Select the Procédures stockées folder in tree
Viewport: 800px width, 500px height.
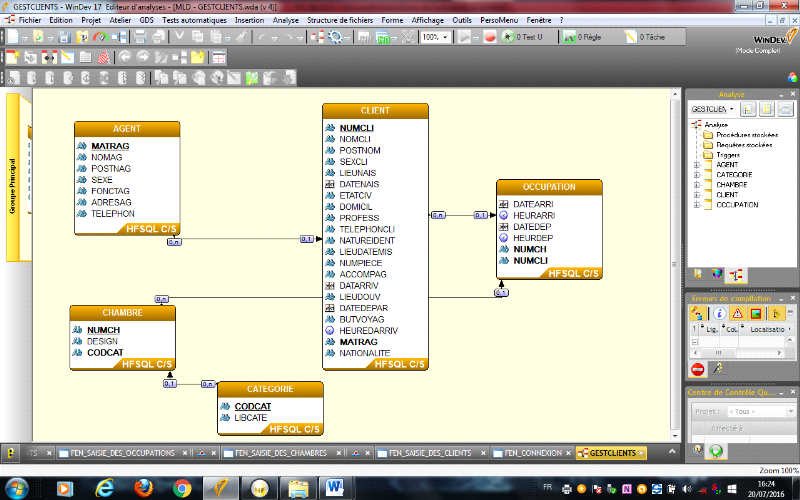click(x=747, y=134)
